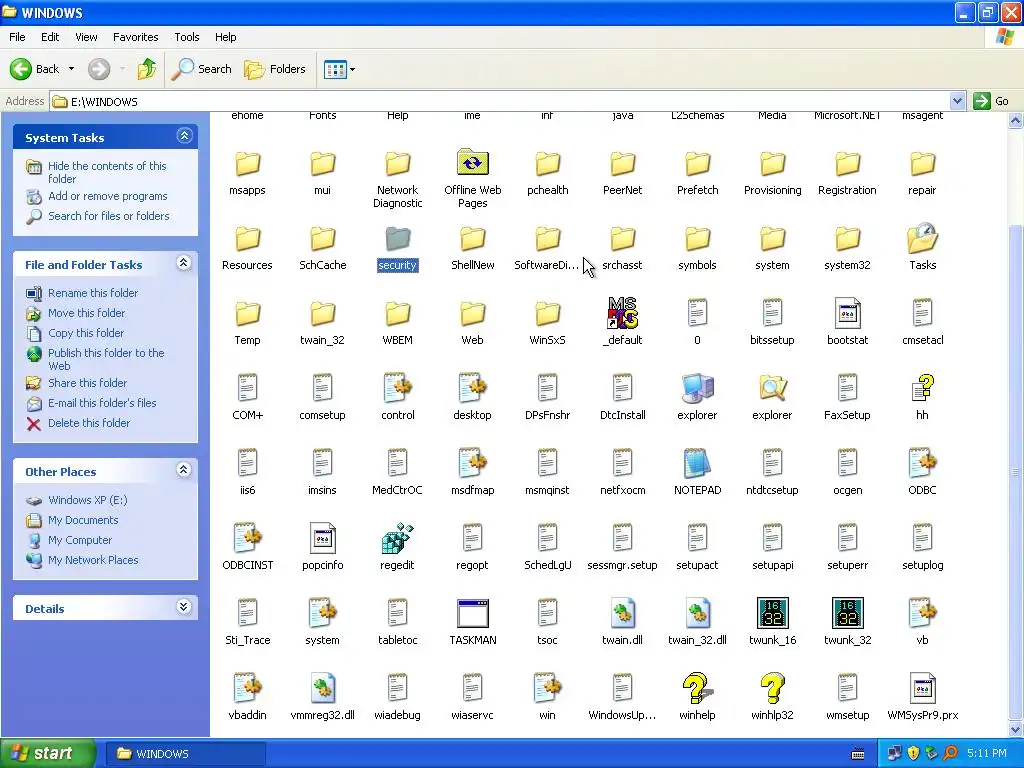Screen dimensions: 1024x768
Task: Select the twain.dll file icon
Action: (x=622, y=613)
